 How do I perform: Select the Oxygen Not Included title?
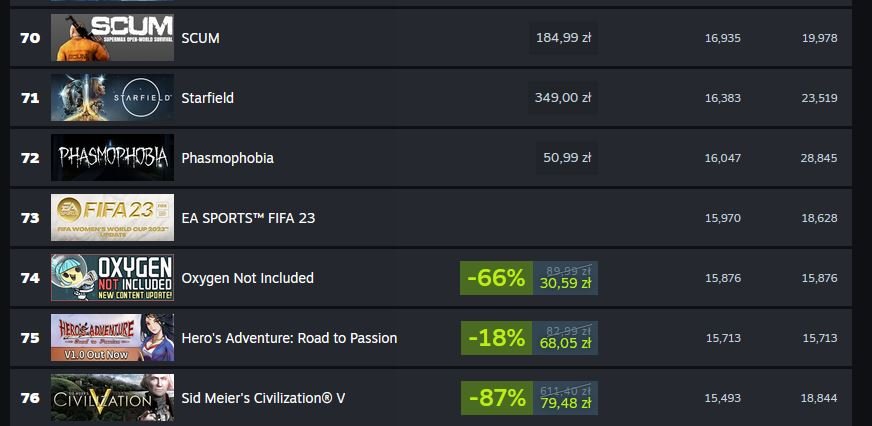[247, 278]
